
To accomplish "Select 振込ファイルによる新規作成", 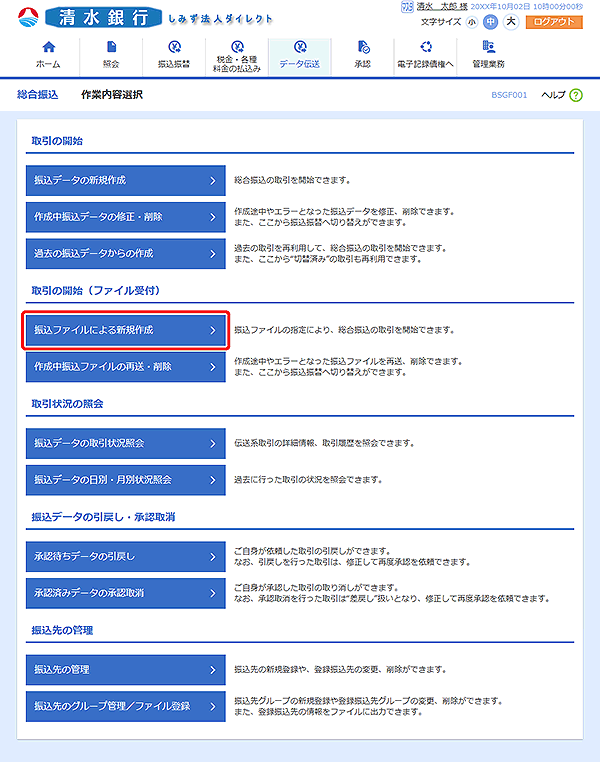I will [x=125, y=329].
